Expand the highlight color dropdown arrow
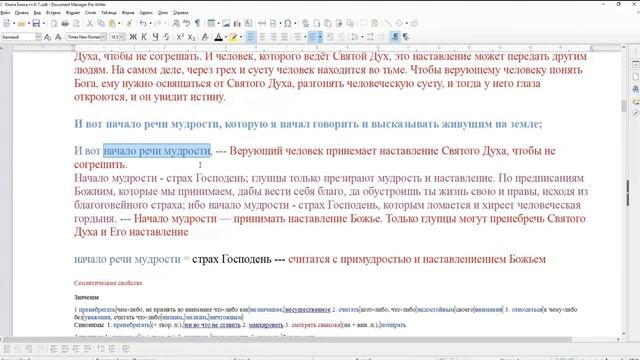640x360 pixels. [241, 37]
